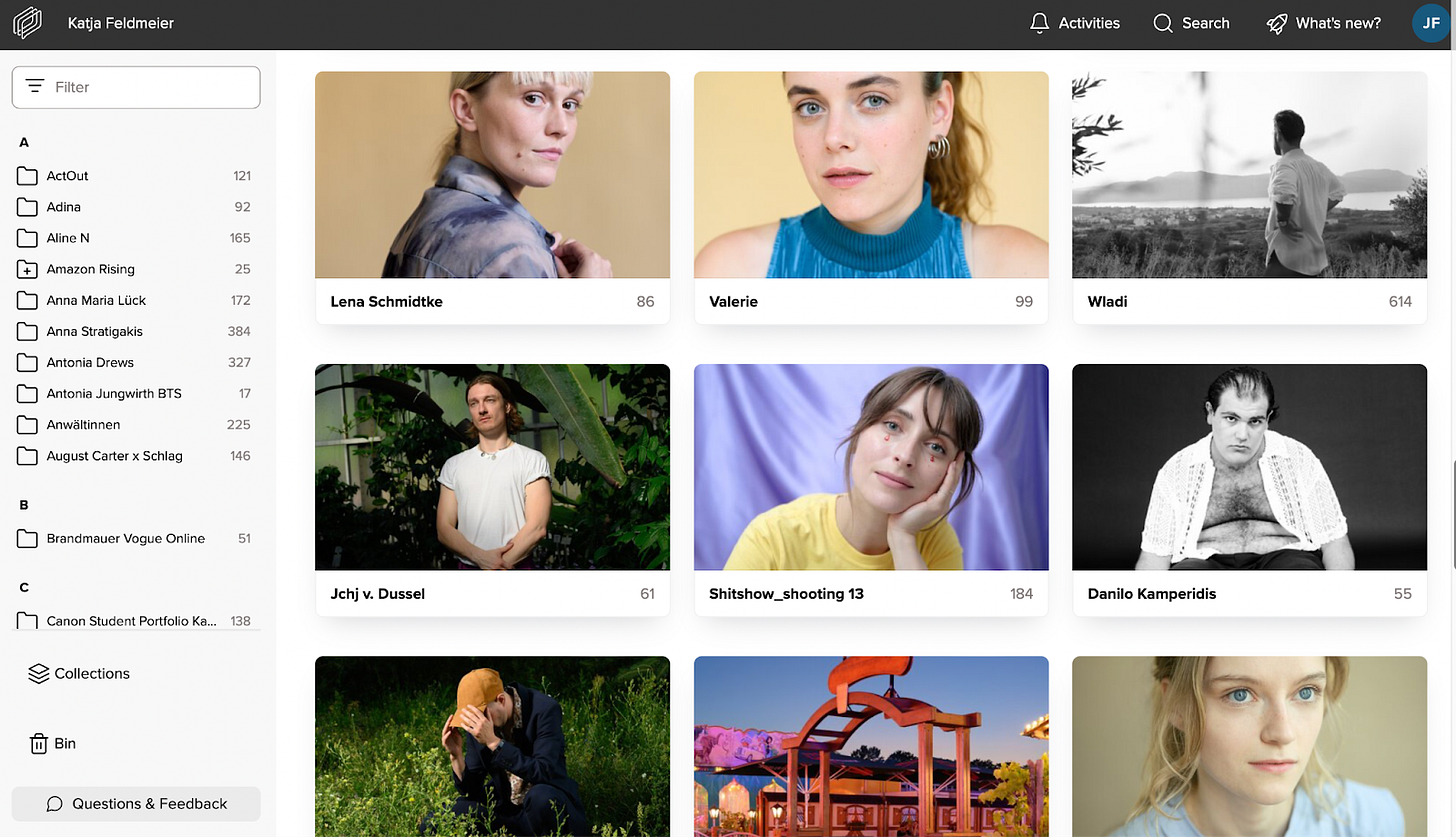
Task: Open the blonde woman portrait thumbnail in bottom row
Action: pyautogui.click(x=1249, y=746)
